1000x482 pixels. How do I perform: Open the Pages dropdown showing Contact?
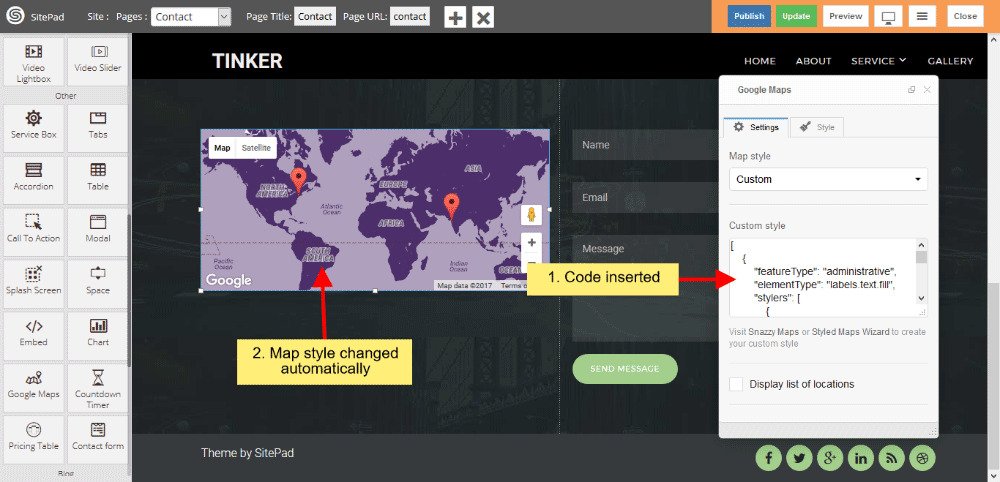point(194,17)
